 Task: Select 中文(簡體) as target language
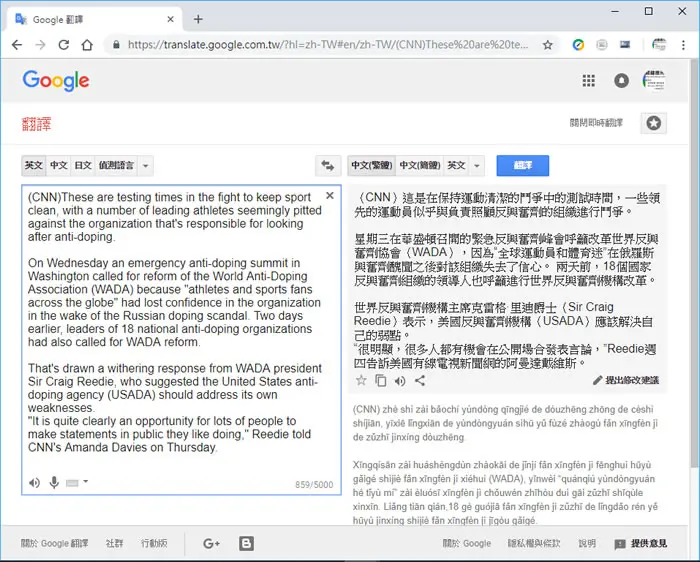point(420,166)
